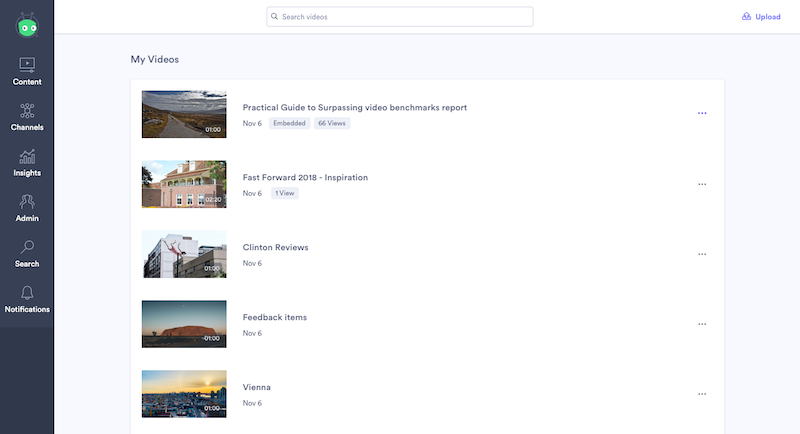The width and height of the screenshot is (800, 434).
Task: Open options menu for Vienna video
Action: point(702,394)
